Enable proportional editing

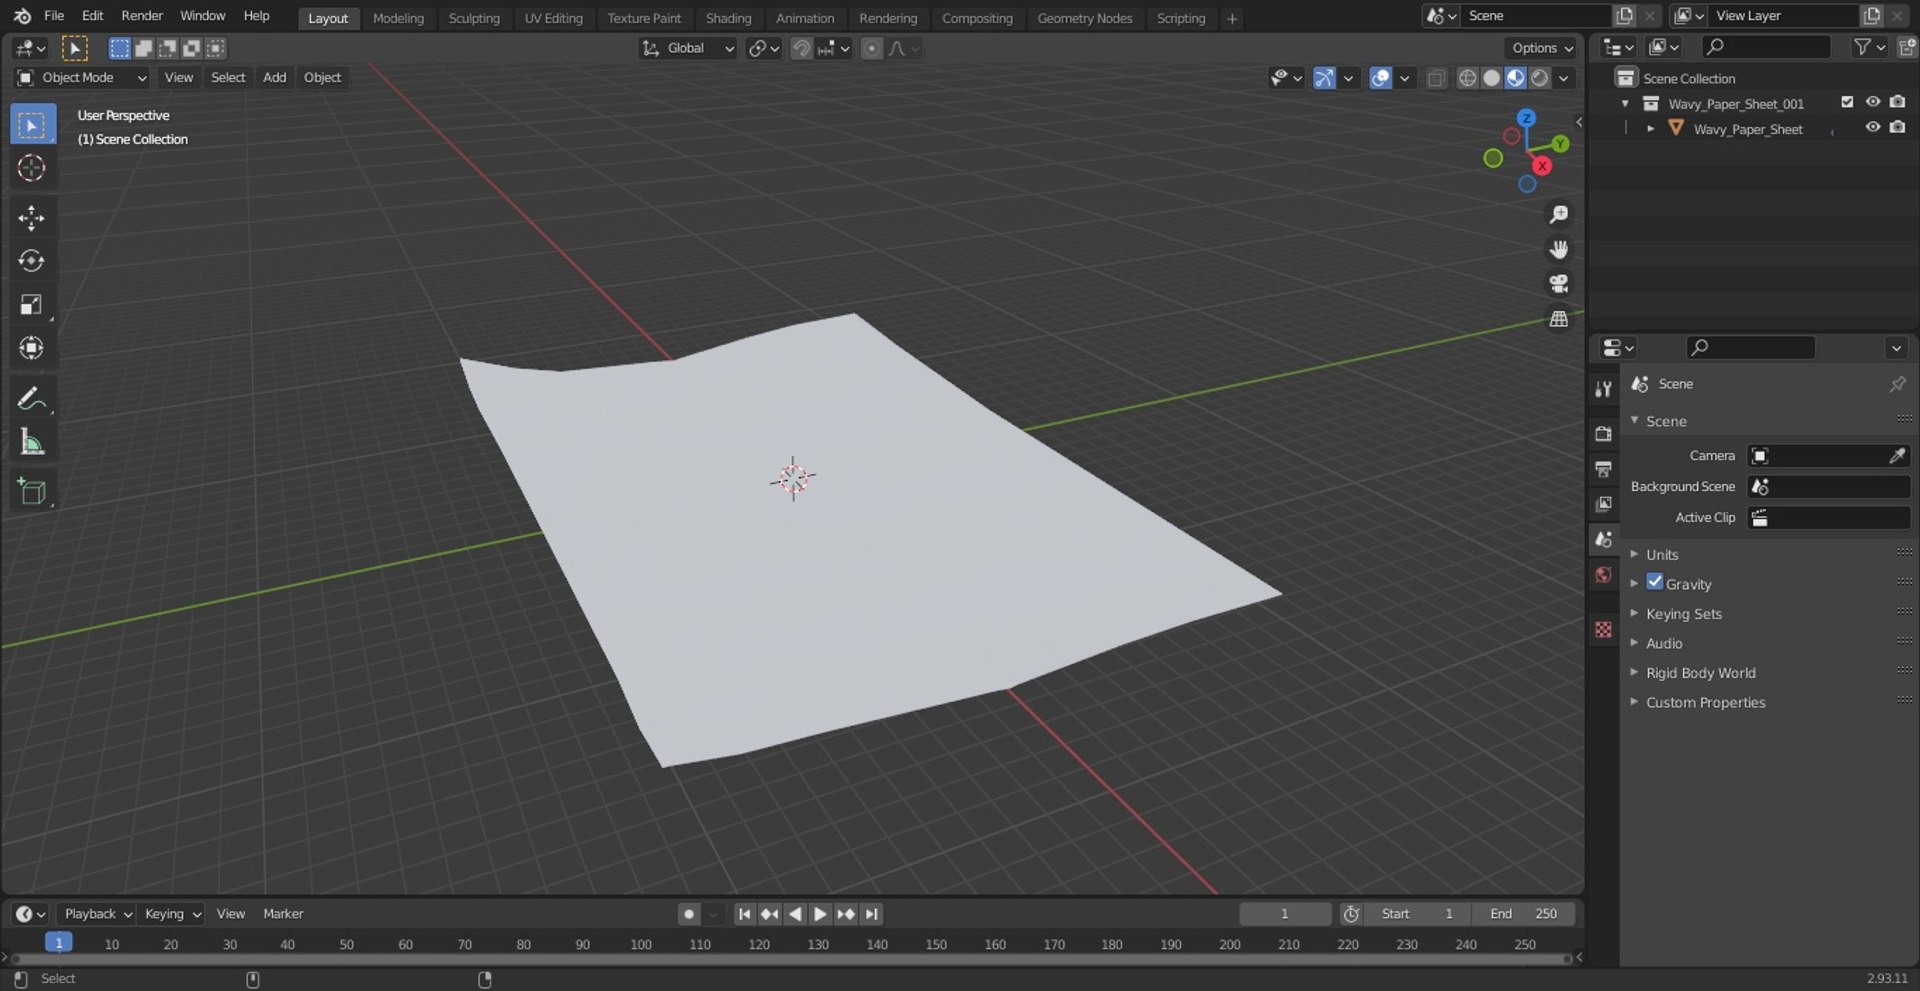tap(872, 48)
